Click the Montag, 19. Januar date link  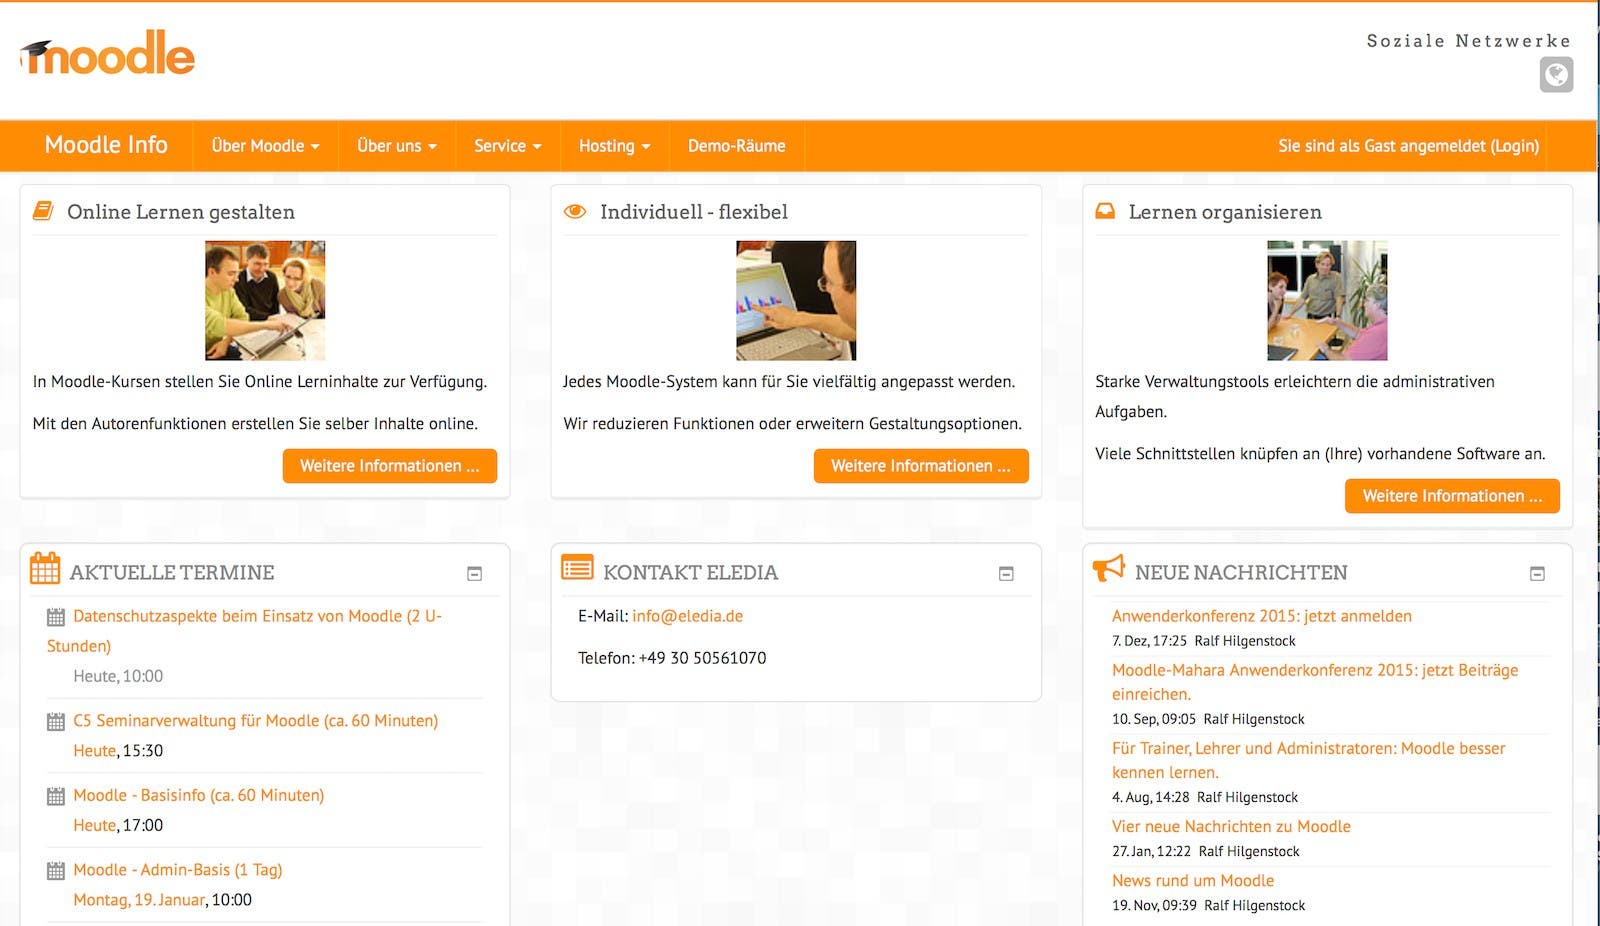(139, 900)
